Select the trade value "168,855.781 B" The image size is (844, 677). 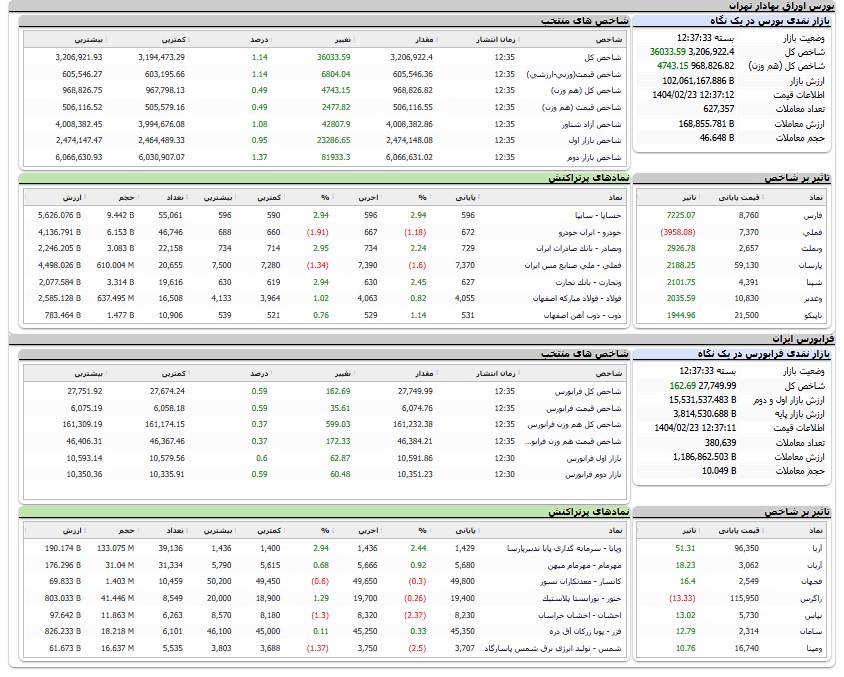coord(706,124)
